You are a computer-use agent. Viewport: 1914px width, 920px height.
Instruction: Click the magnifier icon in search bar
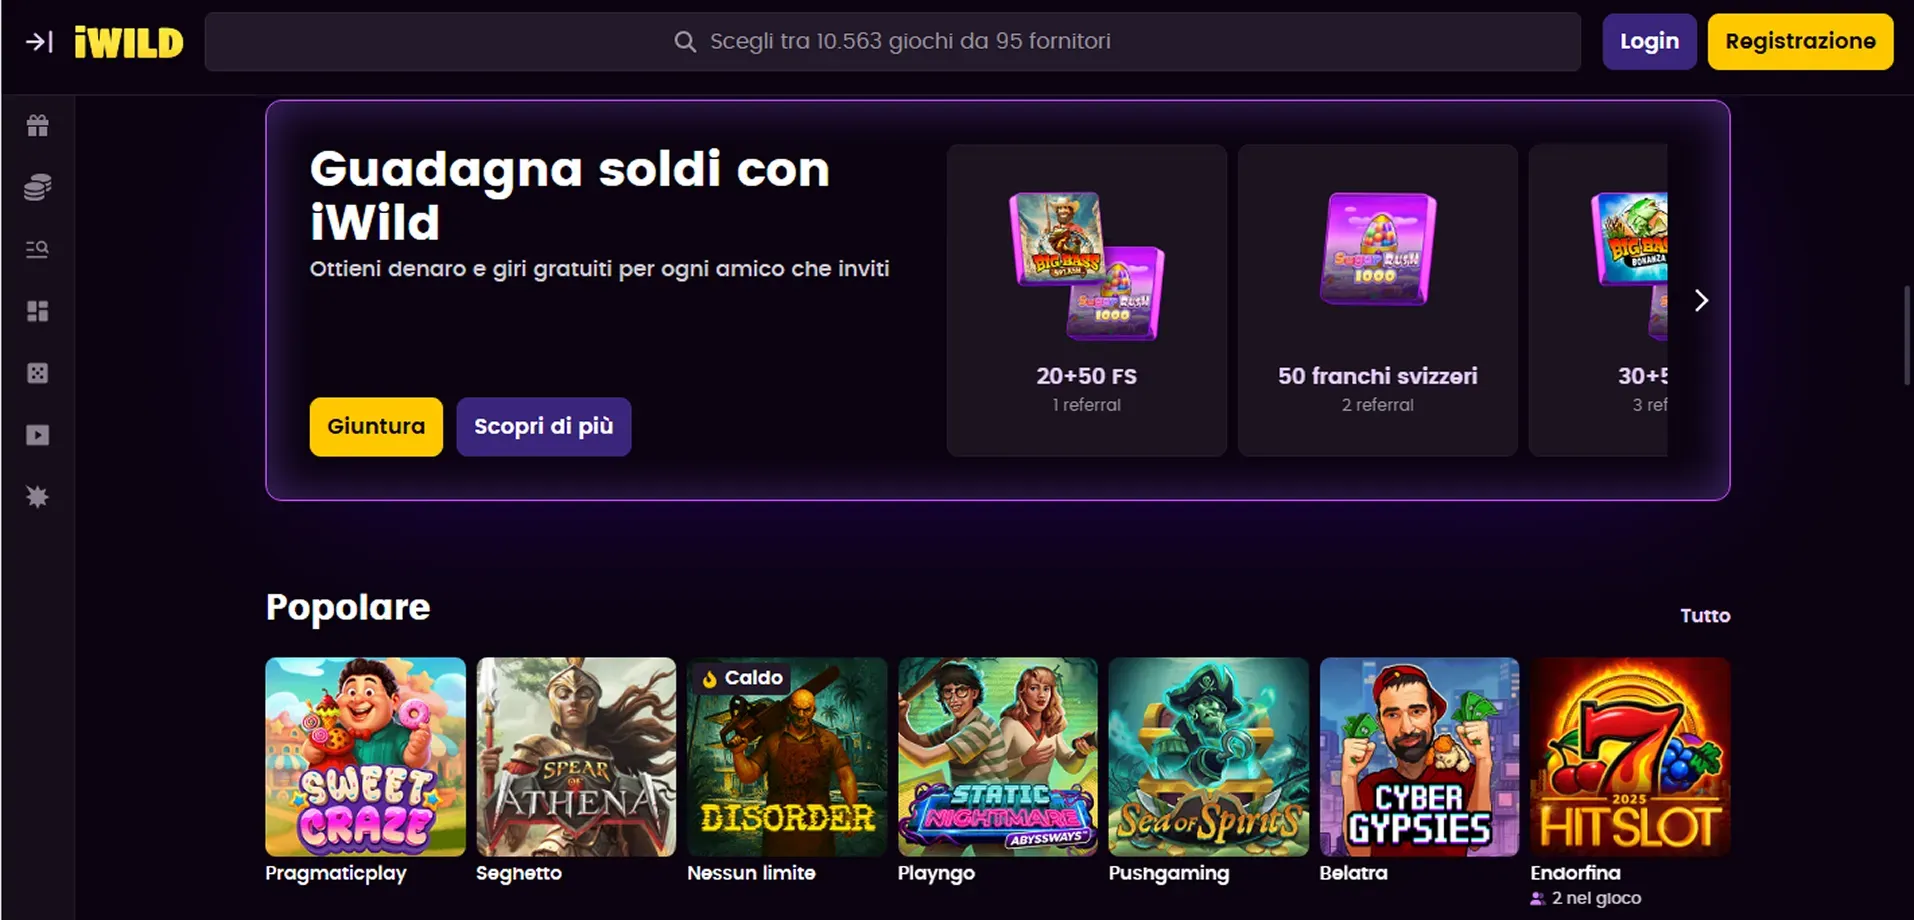[685, 42]
